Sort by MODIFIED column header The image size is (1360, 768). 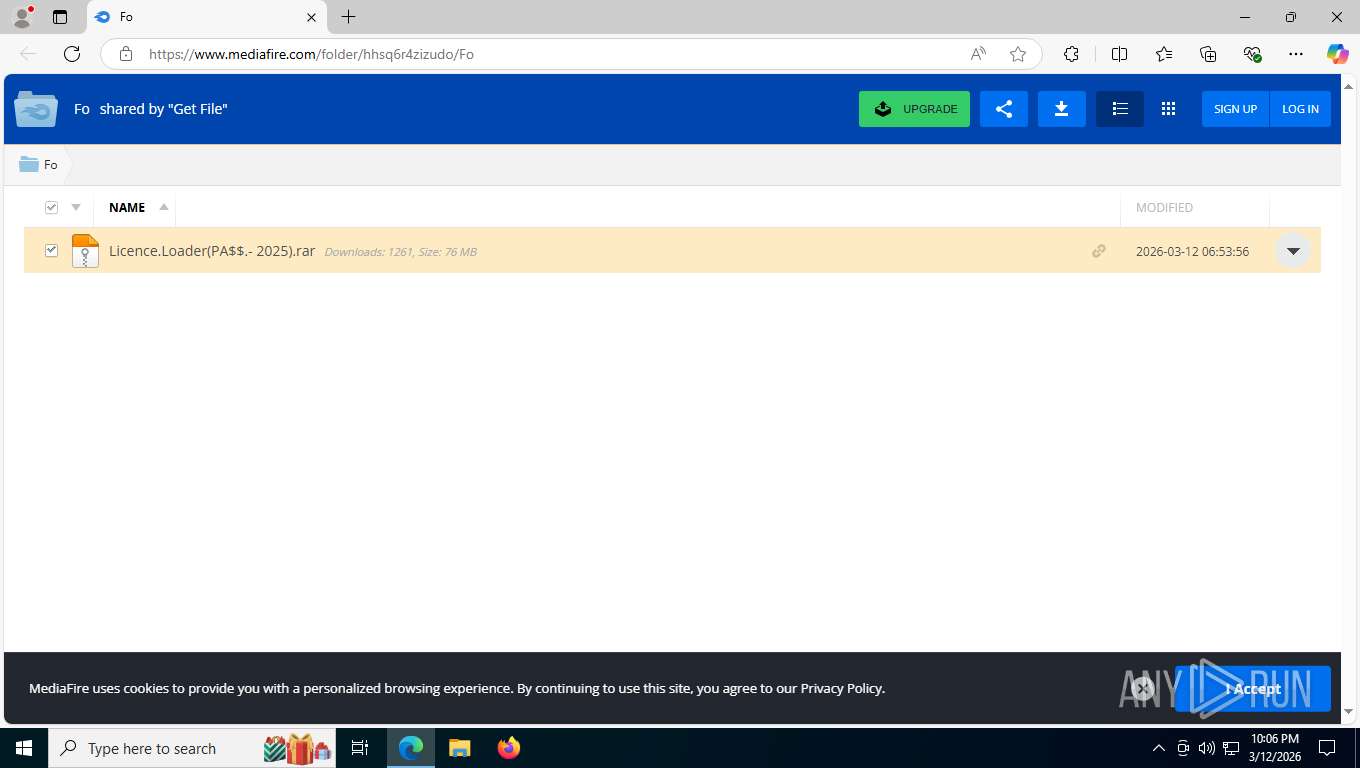pos(1164,207)
